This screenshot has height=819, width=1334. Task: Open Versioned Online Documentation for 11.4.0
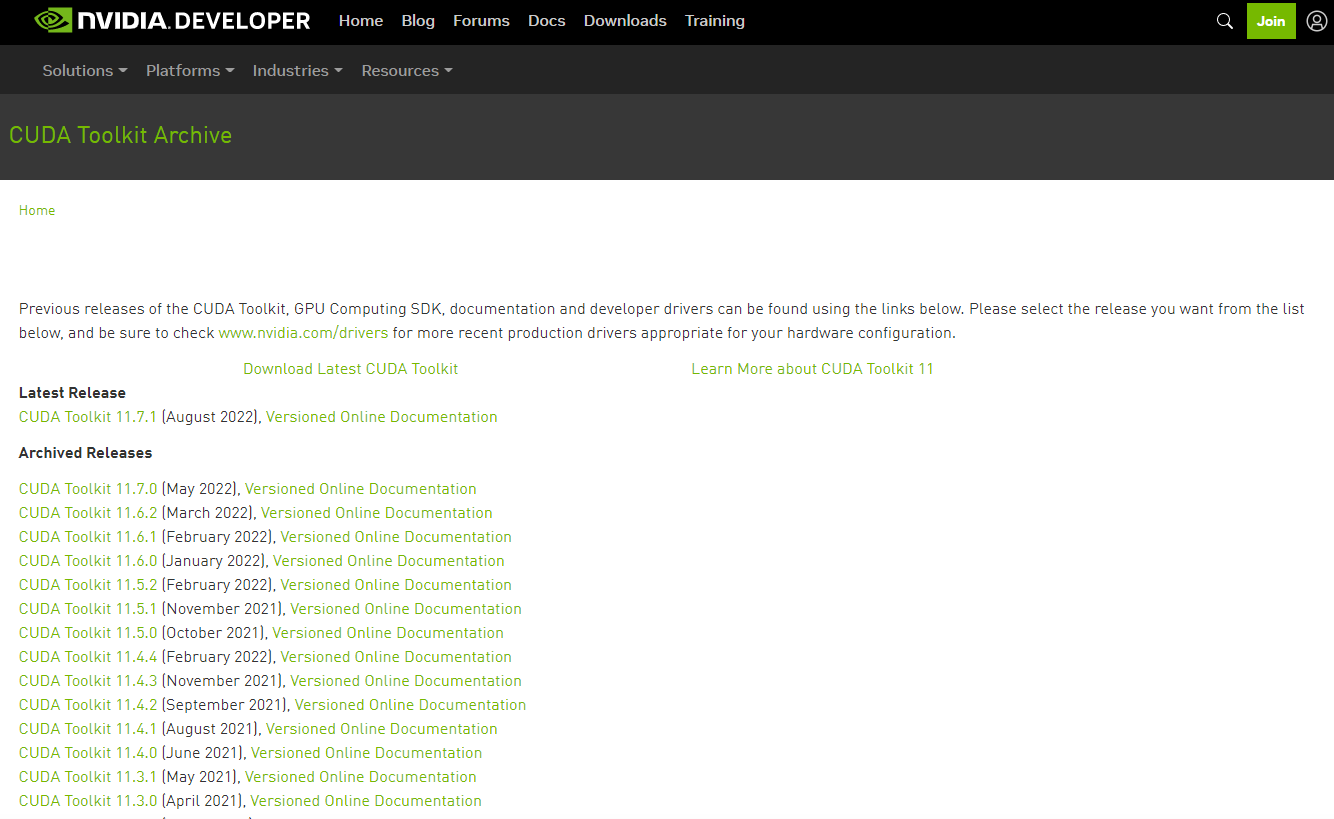pyautogui.click(x=367, y=753)
